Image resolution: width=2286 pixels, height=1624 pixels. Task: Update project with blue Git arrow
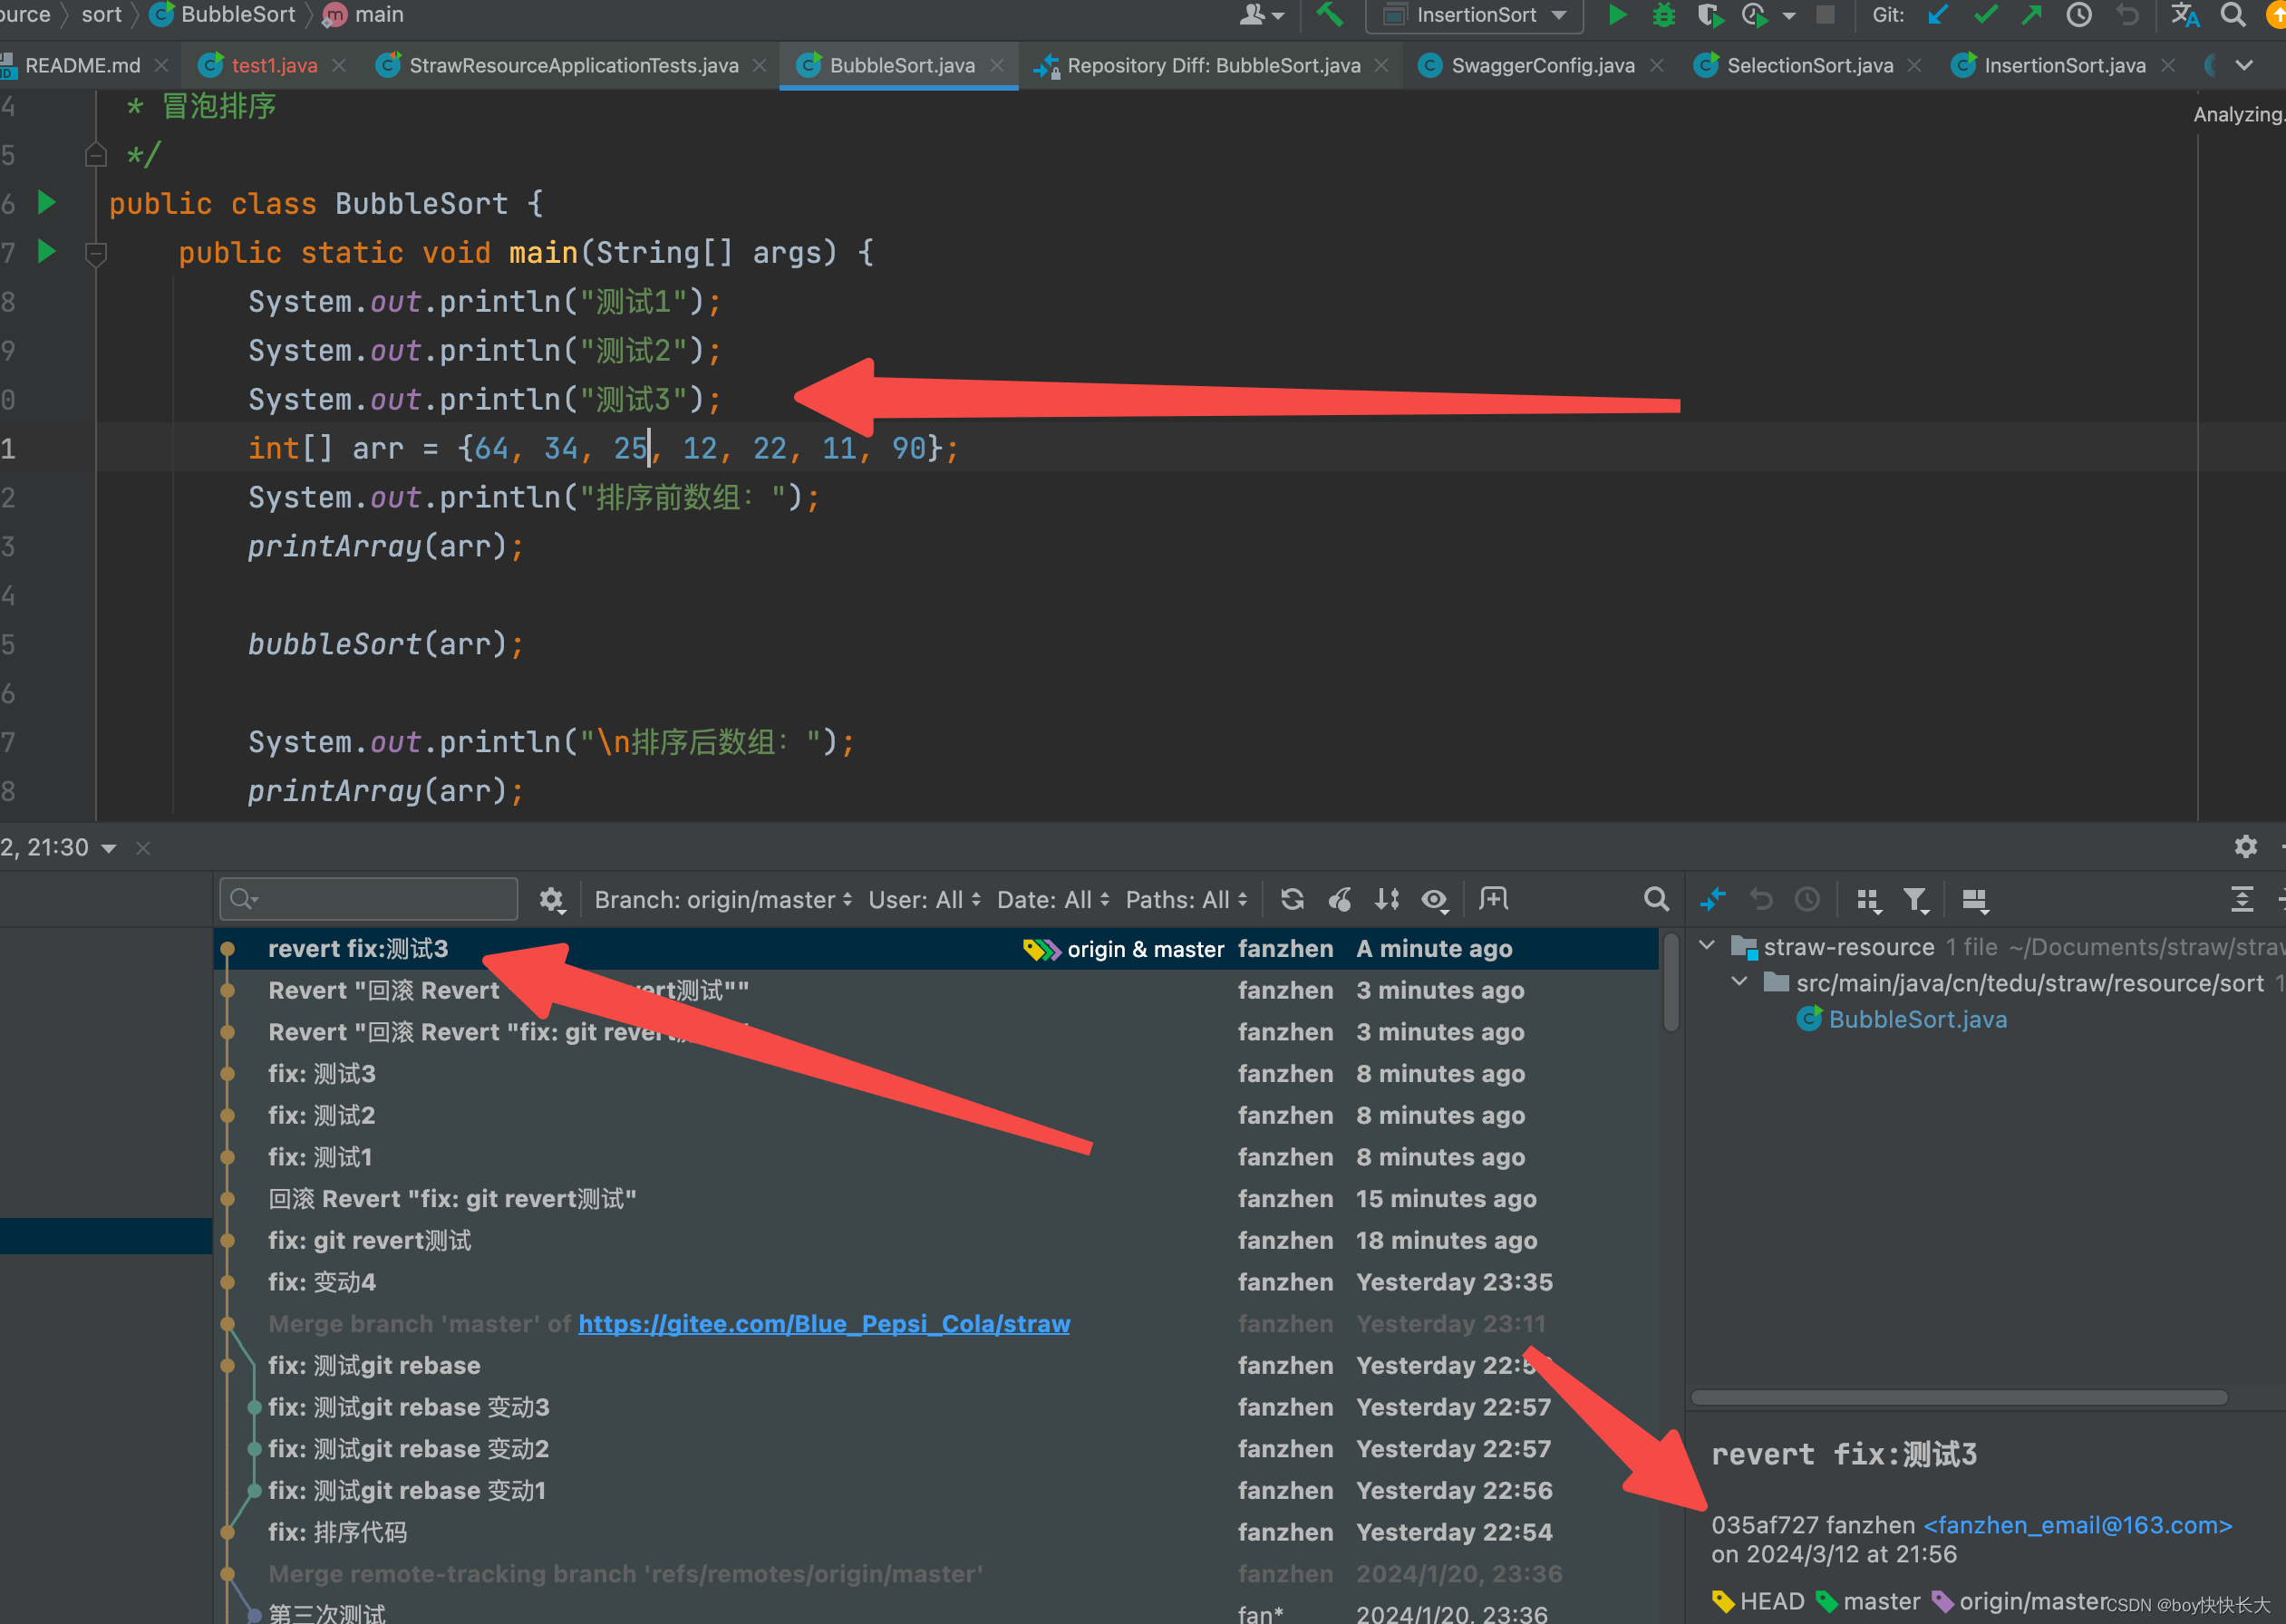coord(1939,15)
